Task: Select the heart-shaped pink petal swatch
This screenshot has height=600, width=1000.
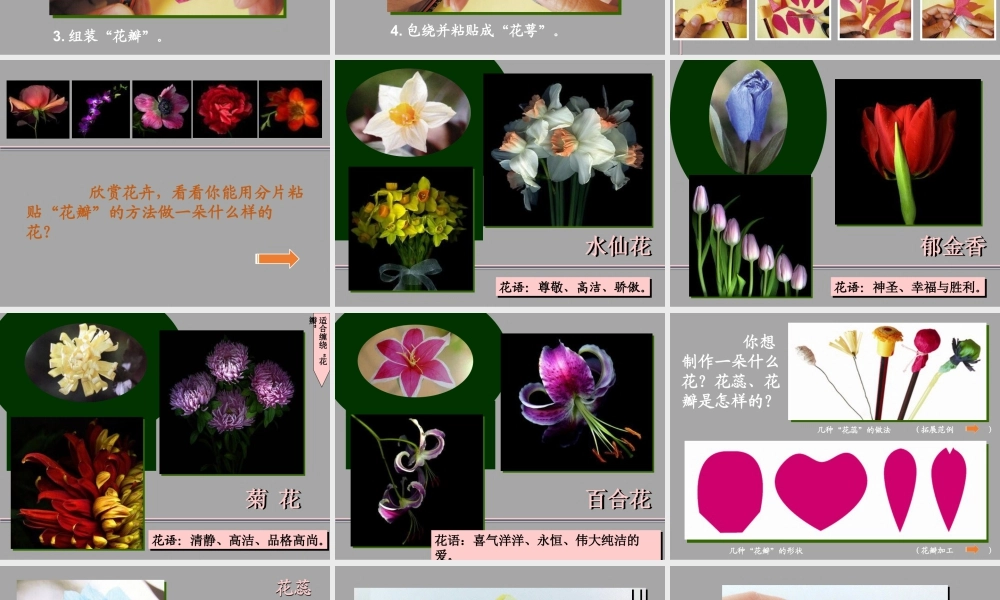Action: coord(822,488)
